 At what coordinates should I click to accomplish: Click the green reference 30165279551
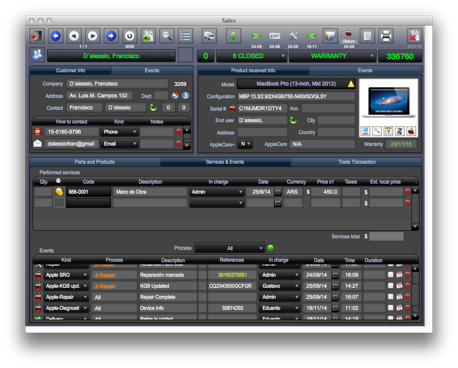click(232, 275)
